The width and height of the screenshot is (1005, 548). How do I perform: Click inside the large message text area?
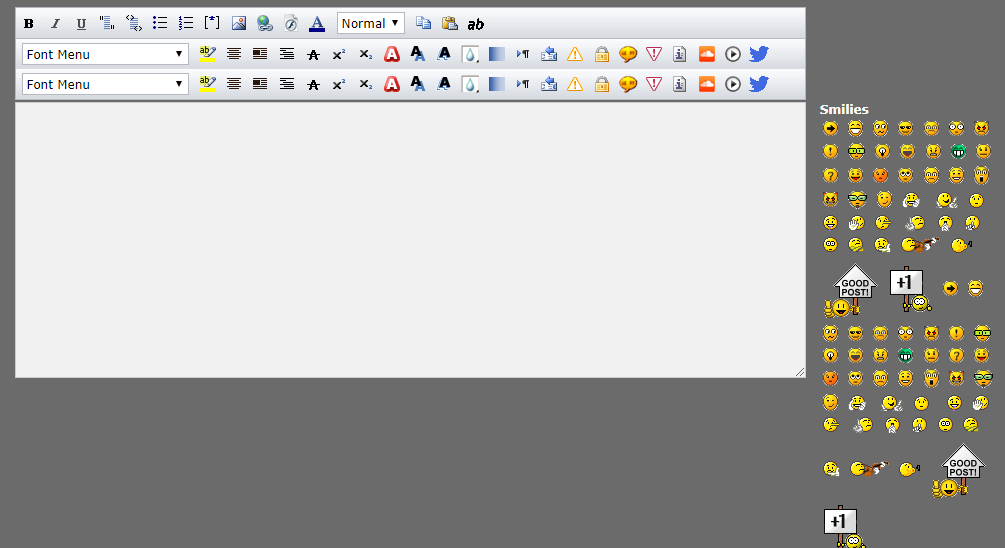(x=410, y=240)
